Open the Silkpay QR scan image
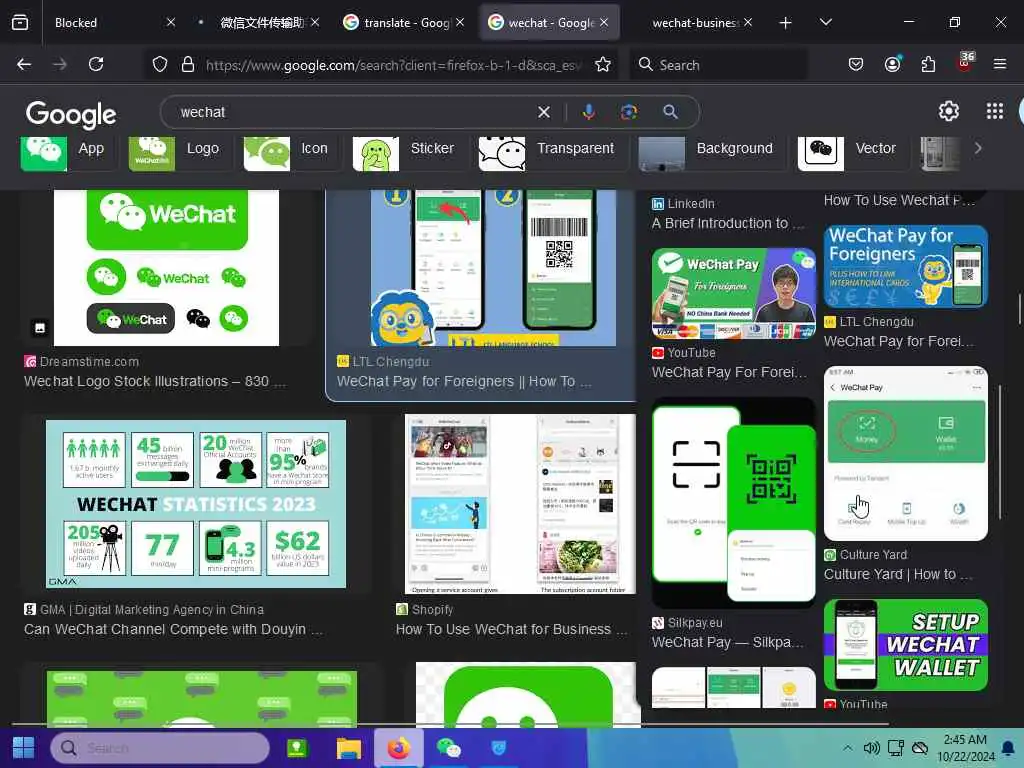This screenshot has width=1024, height=768. (733, 503)
